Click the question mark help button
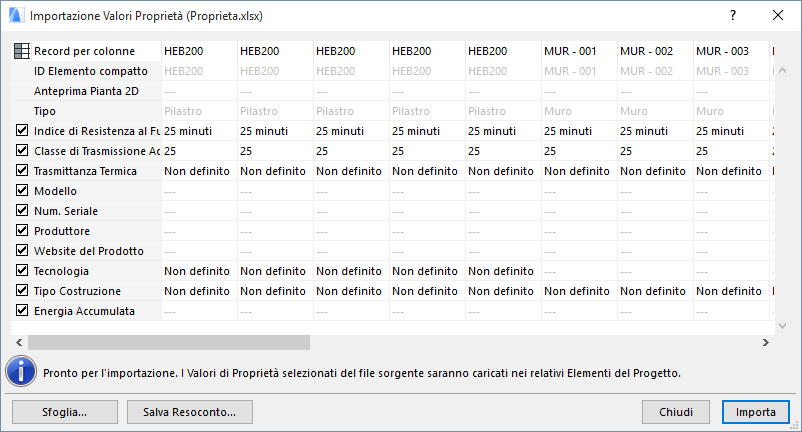The height and width of the screenshot is (432, 802). click(733, 16)
